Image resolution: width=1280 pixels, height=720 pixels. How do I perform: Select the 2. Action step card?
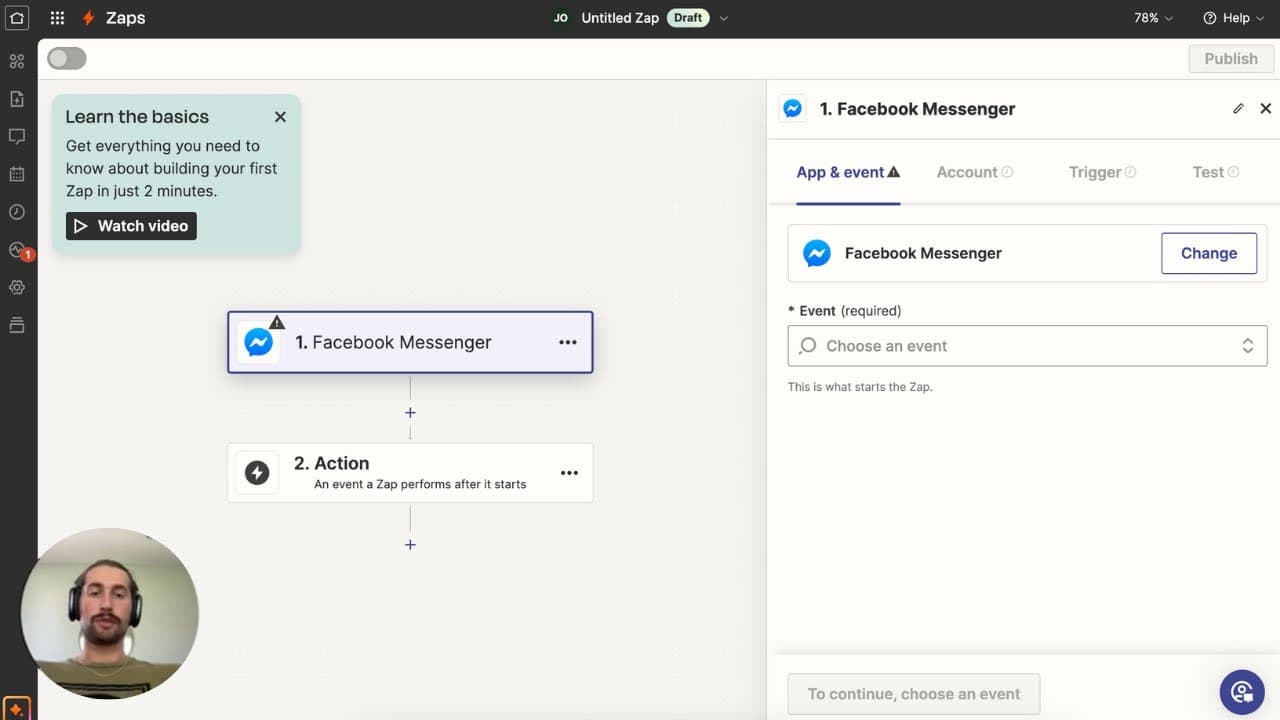[x=410, y=472]
